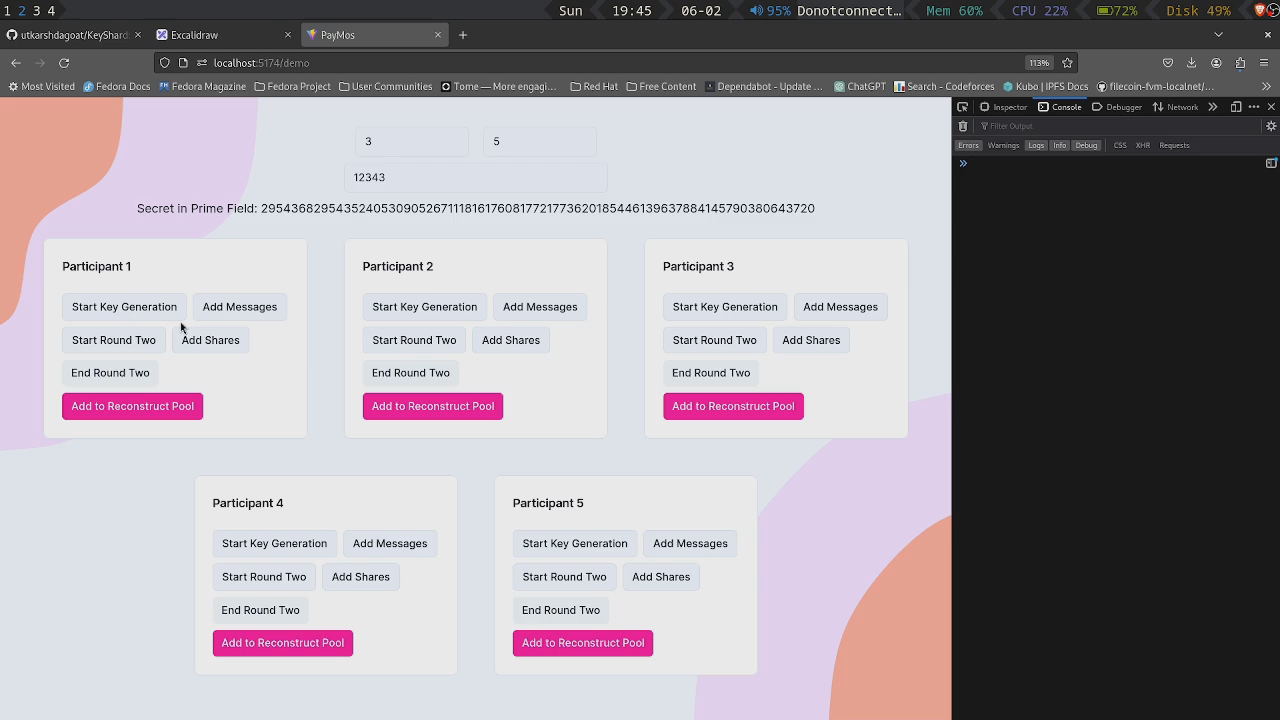The width and height of the screenshot is (1280, 720).
Task: Open the Firefox downloads panel
Action: click(1191, 63)
